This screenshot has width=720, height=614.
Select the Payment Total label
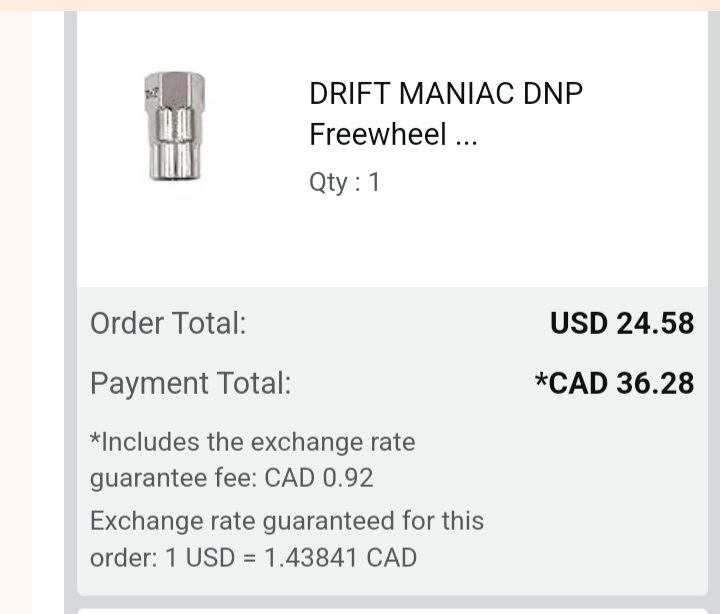tap(190, 383)
